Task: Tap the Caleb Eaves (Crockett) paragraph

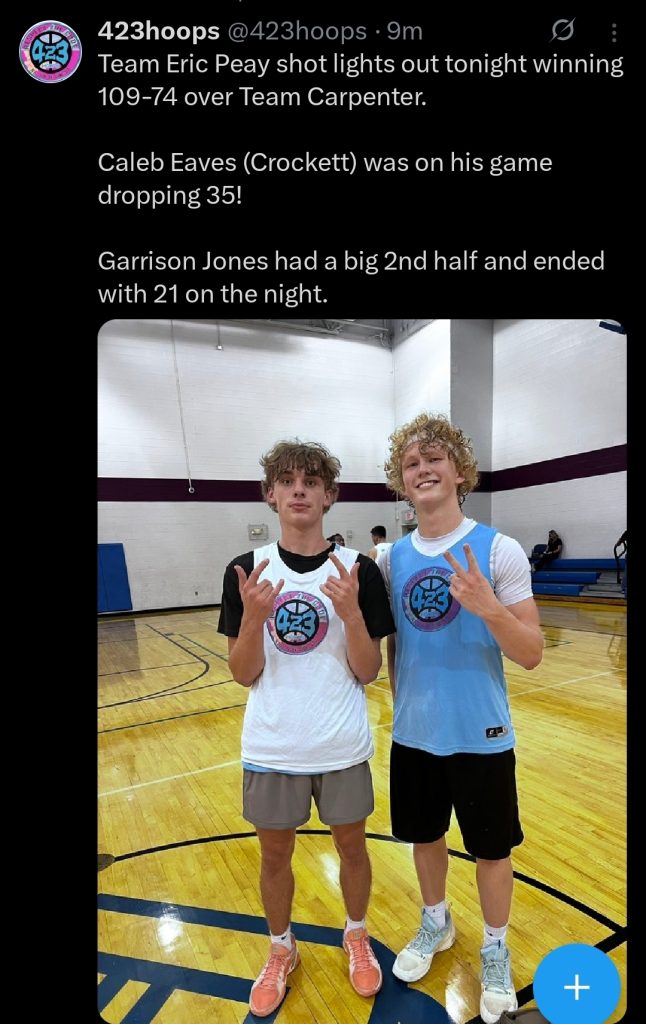Action: tap(325, 178)
